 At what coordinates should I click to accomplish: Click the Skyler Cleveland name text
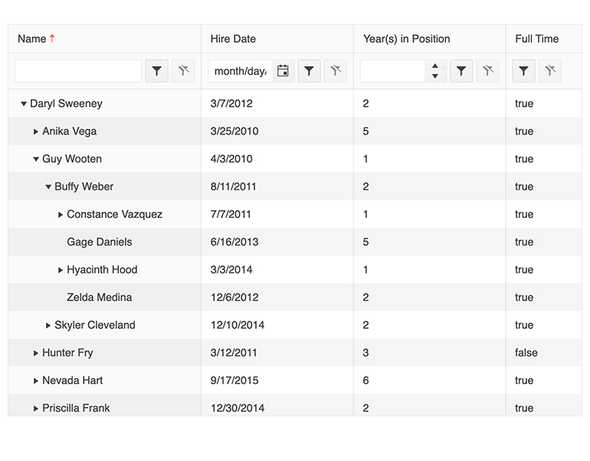(x=95, y=325)
